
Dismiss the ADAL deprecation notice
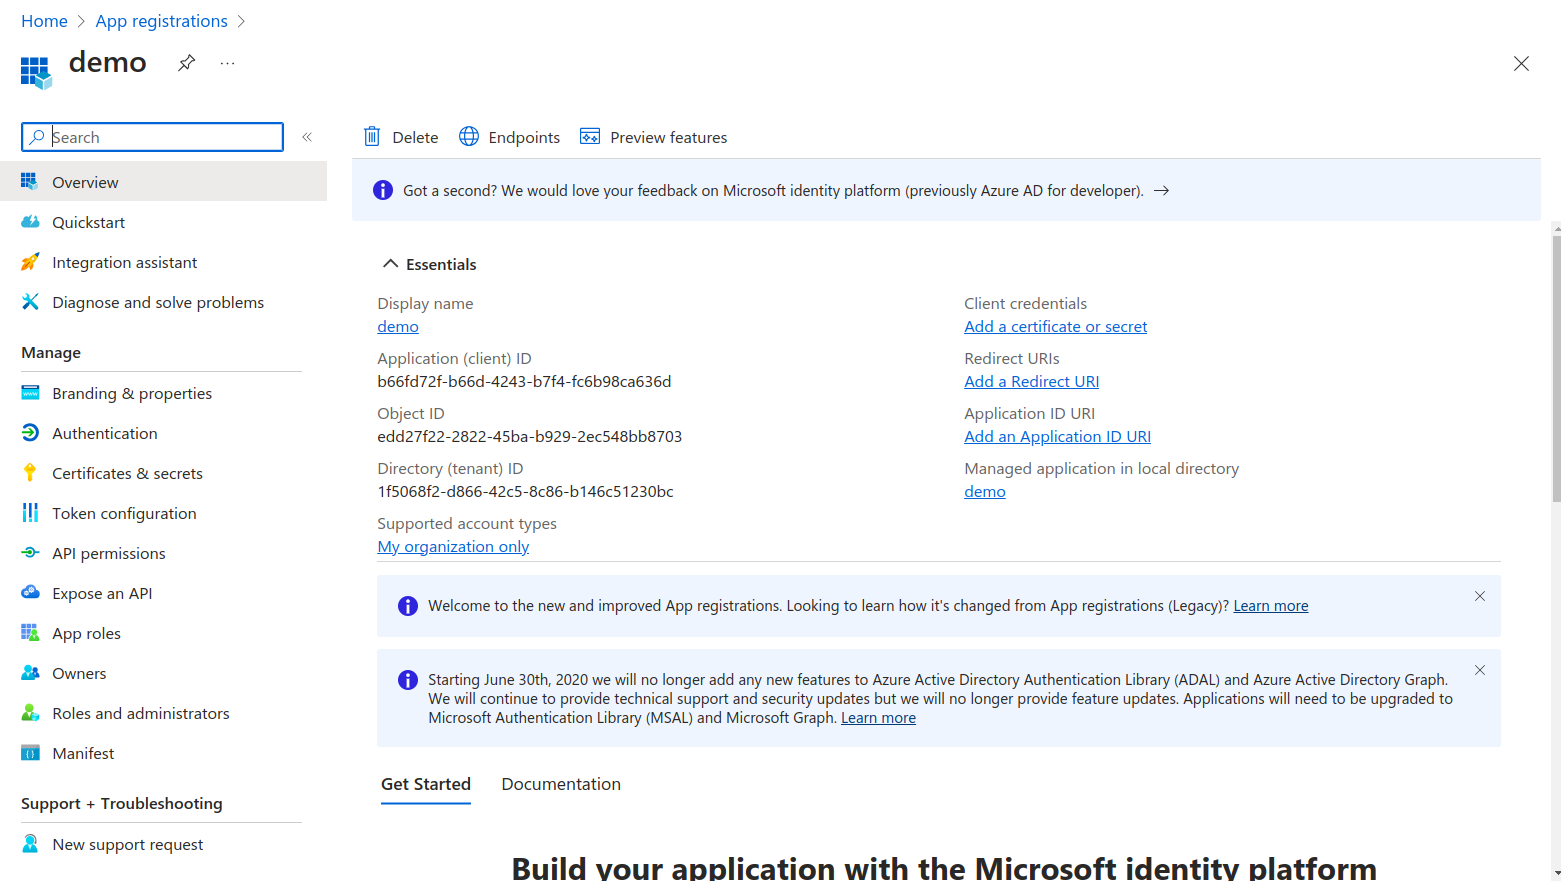(1480, 670)
